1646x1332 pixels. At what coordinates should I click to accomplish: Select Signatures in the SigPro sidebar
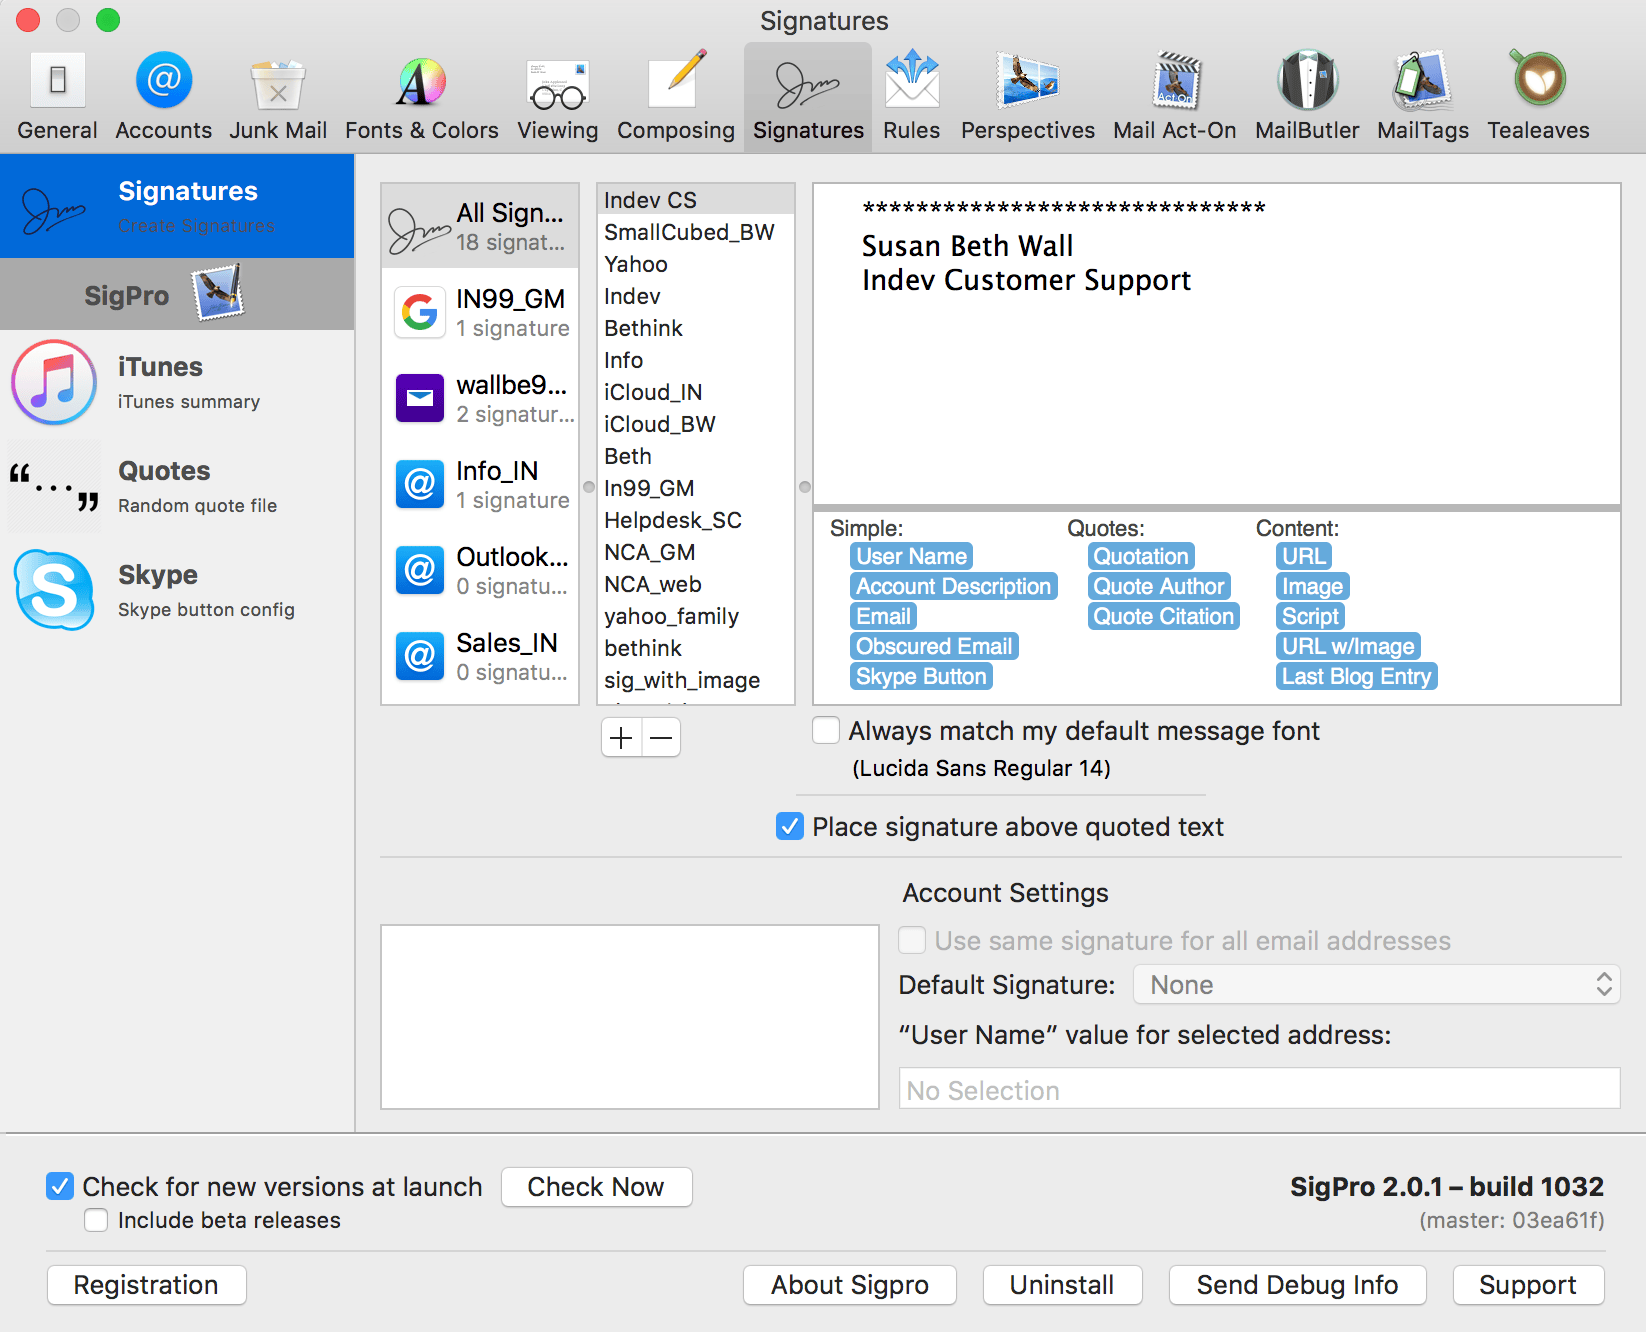click(177, 206)
